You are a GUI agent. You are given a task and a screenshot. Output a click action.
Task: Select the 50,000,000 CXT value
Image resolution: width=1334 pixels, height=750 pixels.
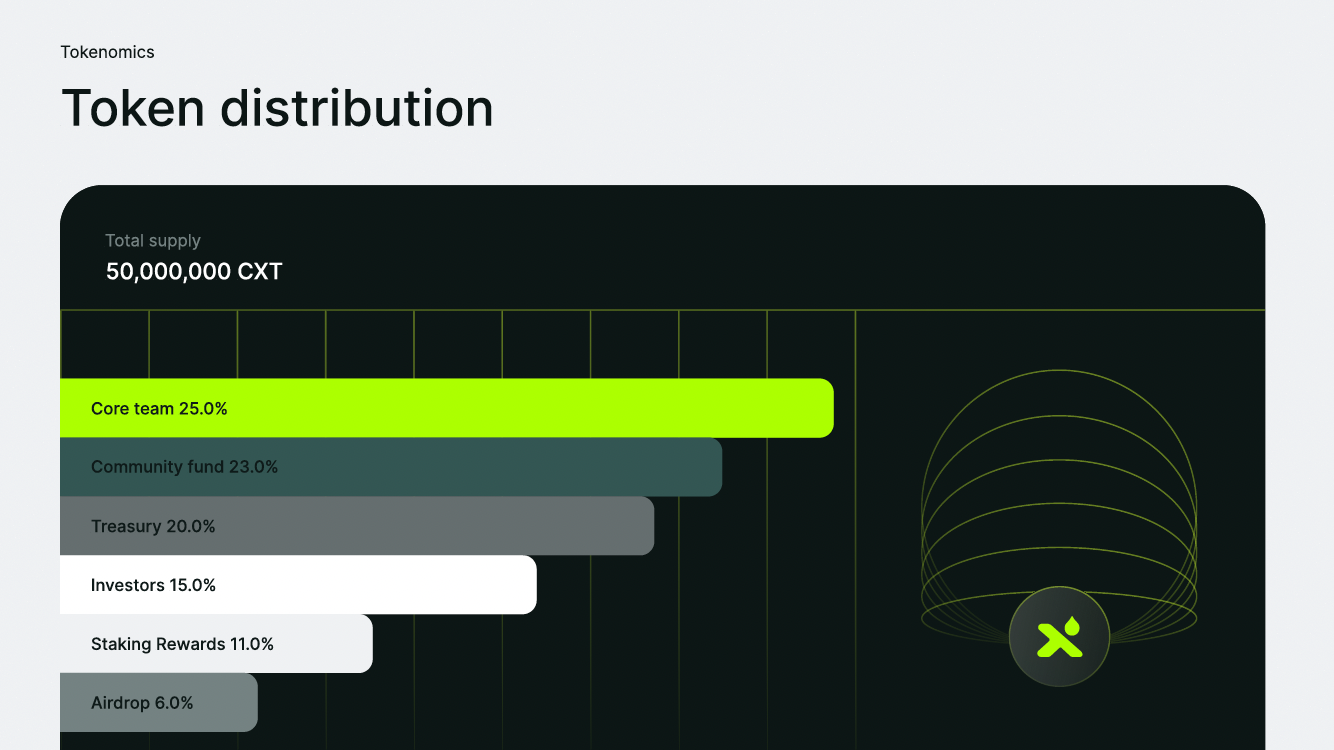pyautogui.click(x=194, y=271)
